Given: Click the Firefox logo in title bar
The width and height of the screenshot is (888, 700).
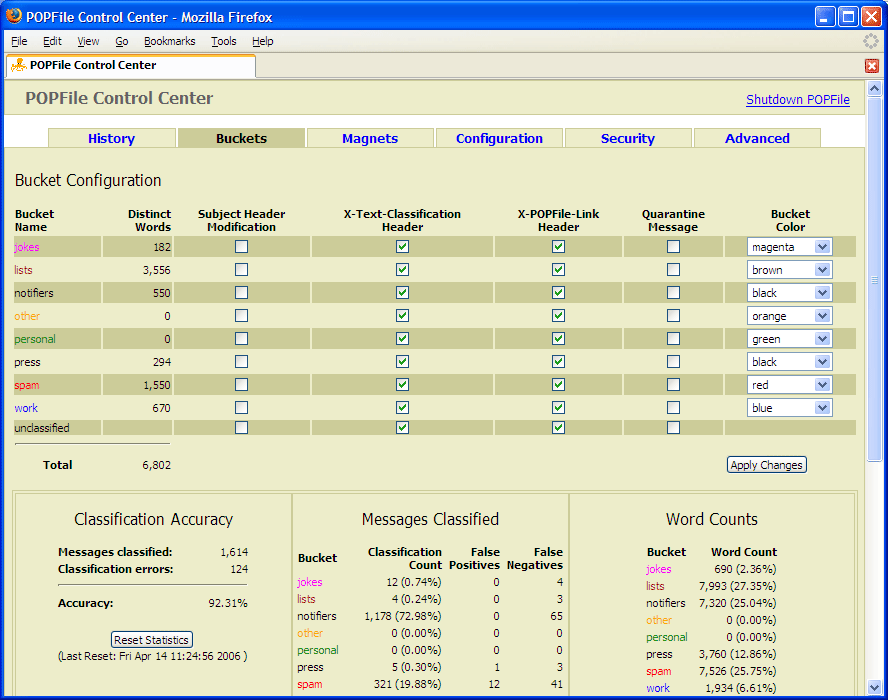Looking at the screenshot, I should click(x=14, y=16).
